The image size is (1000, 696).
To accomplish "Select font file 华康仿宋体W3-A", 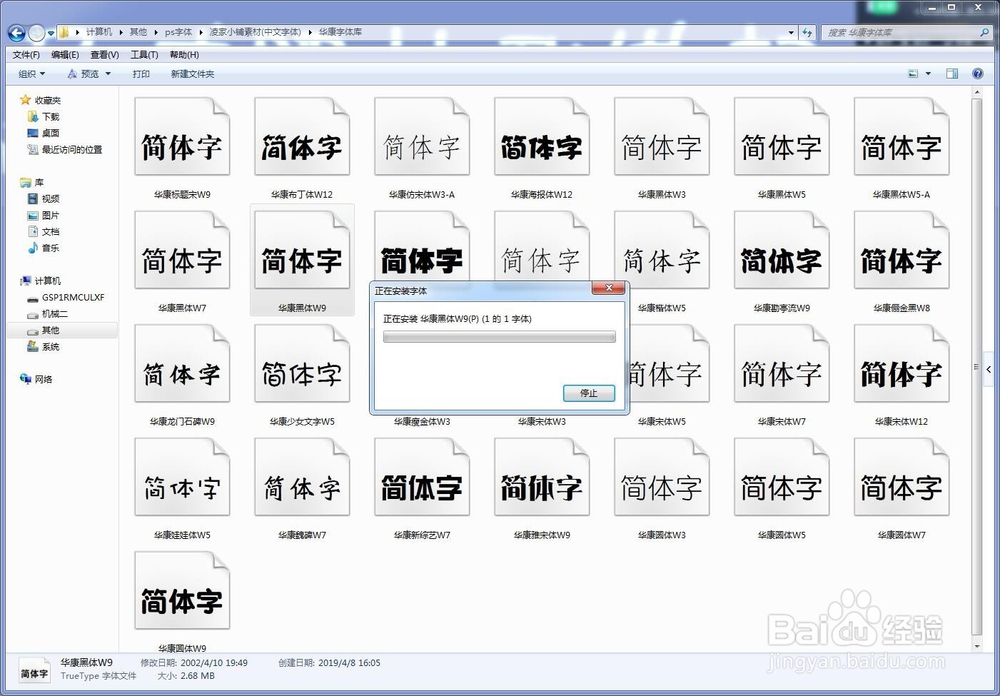I will click(x=422, y=148).
